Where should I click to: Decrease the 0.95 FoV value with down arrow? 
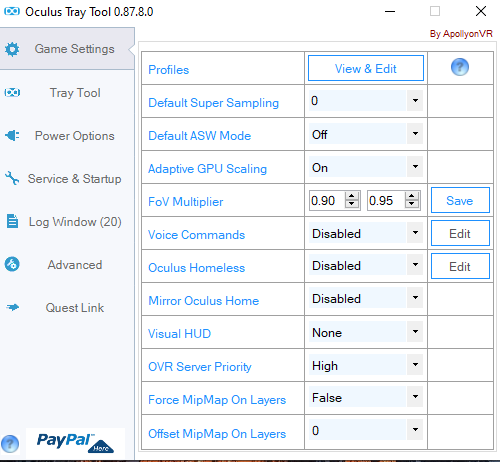[412, 204]
